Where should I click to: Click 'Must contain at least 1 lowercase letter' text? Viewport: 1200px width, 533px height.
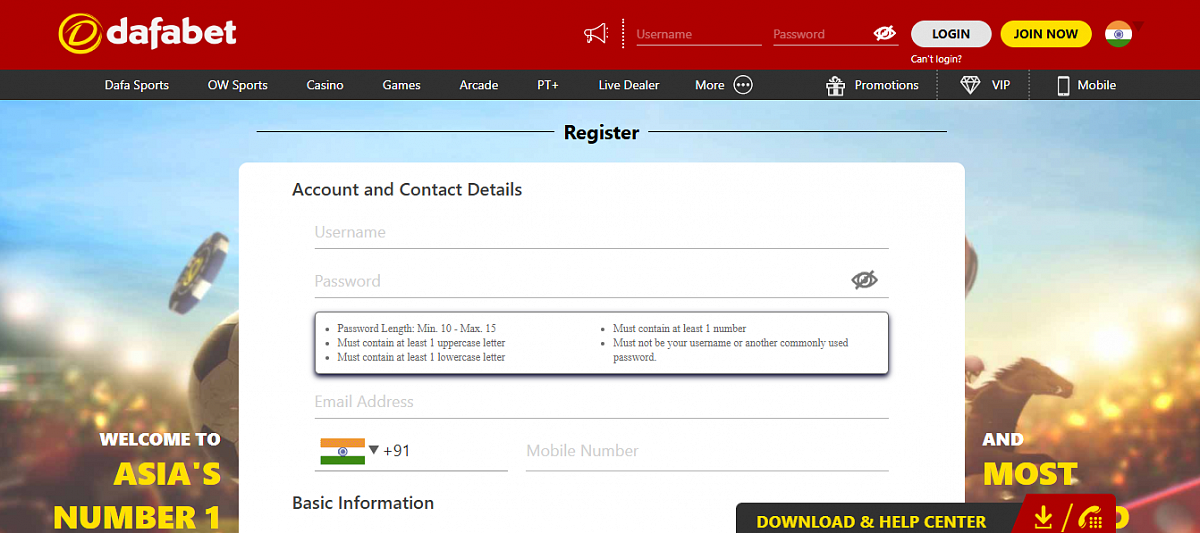click(x=421, y=357)
